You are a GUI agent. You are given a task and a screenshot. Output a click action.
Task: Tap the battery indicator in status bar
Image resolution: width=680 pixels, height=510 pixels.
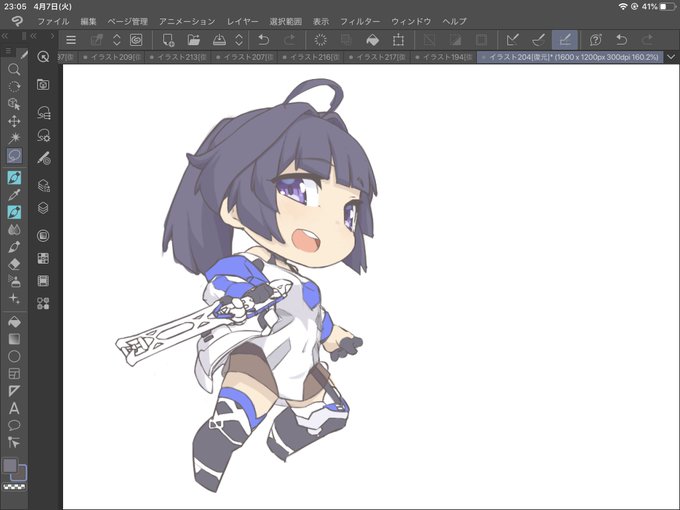(x=667, y=7)
